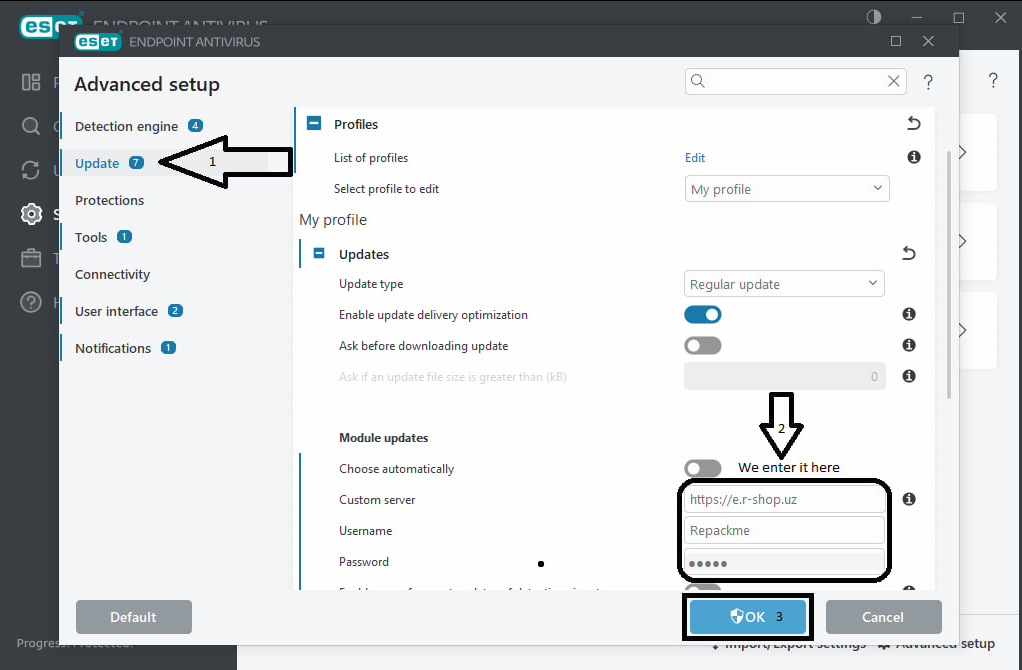Viewport: 1022px width, 670px height.
Task: Open User interface settings
Action: click(116, 312)
